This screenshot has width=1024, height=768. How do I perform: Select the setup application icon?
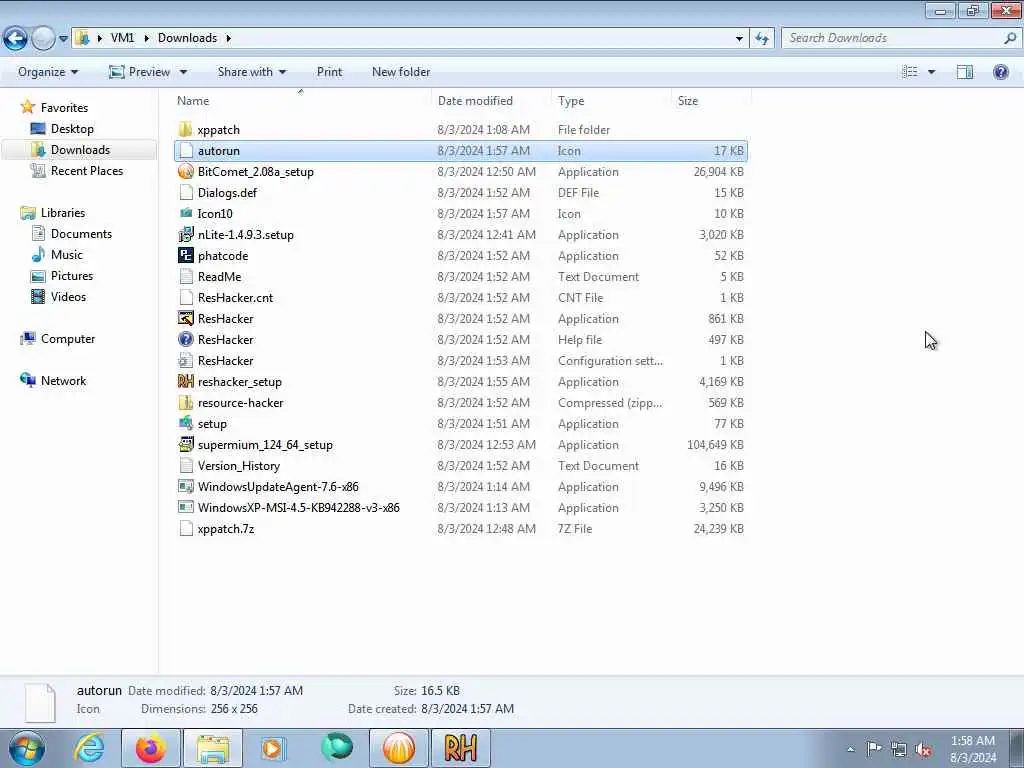click(x=185, y=424)
